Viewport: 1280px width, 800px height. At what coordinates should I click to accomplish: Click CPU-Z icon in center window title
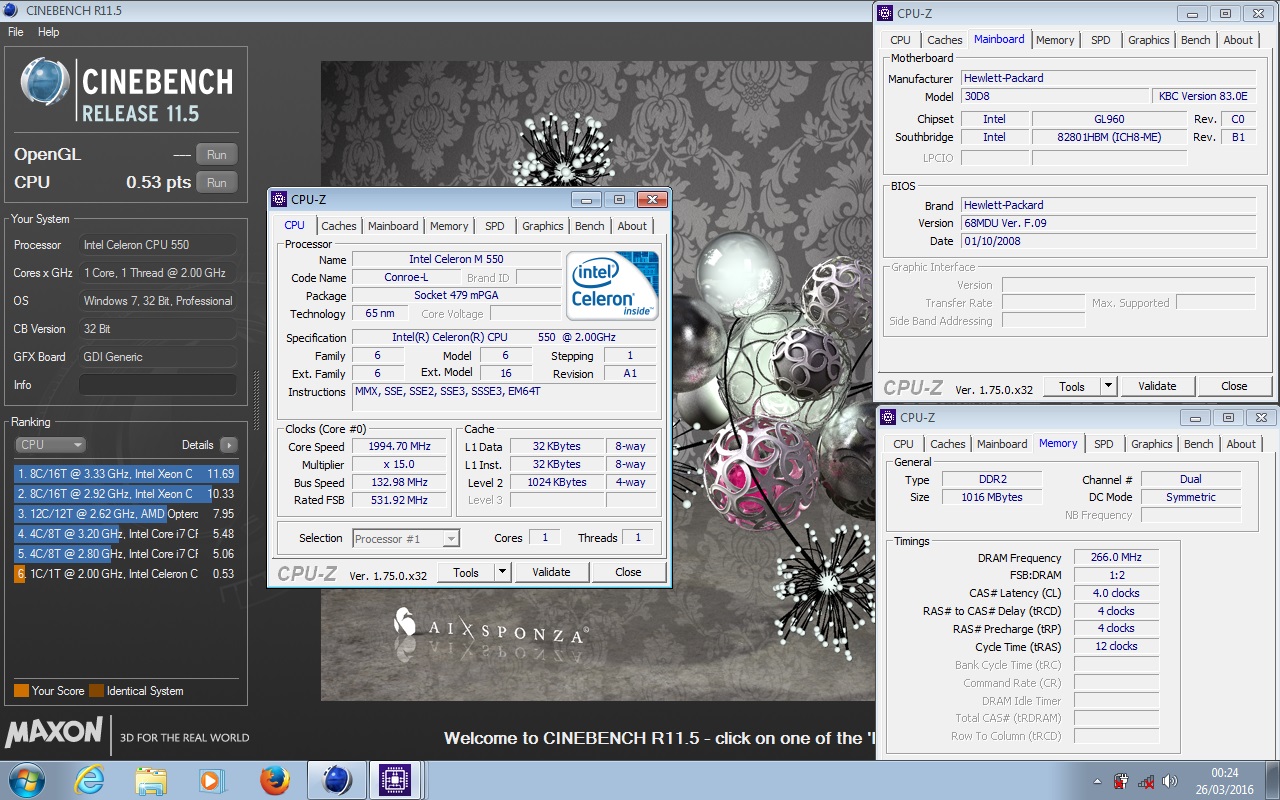tap(280, 199)
